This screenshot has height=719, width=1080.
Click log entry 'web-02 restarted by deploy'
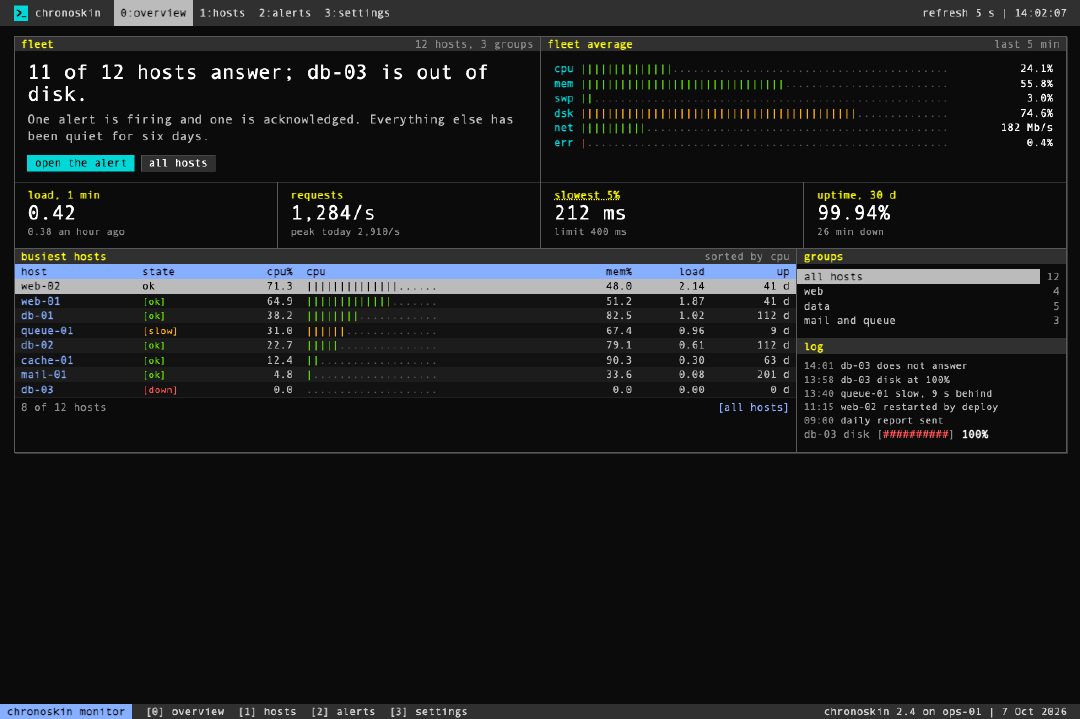tap(919, 407)
